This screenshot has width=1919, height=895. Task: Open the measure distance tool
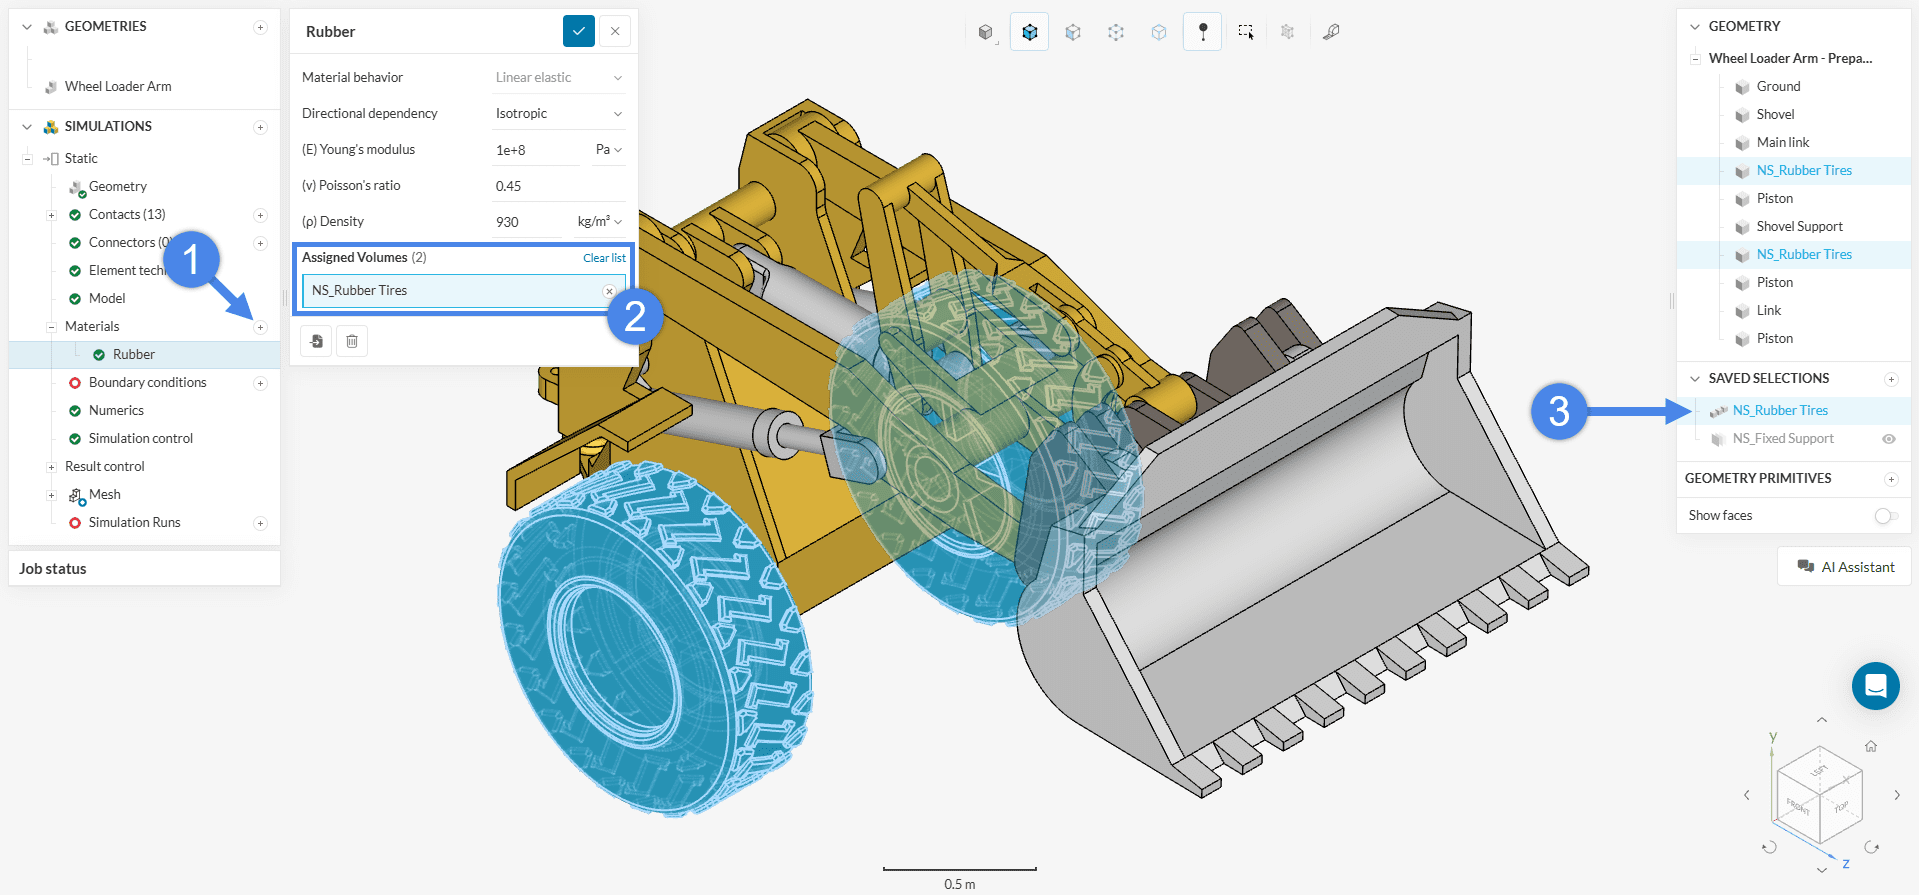click(1330, 32)
